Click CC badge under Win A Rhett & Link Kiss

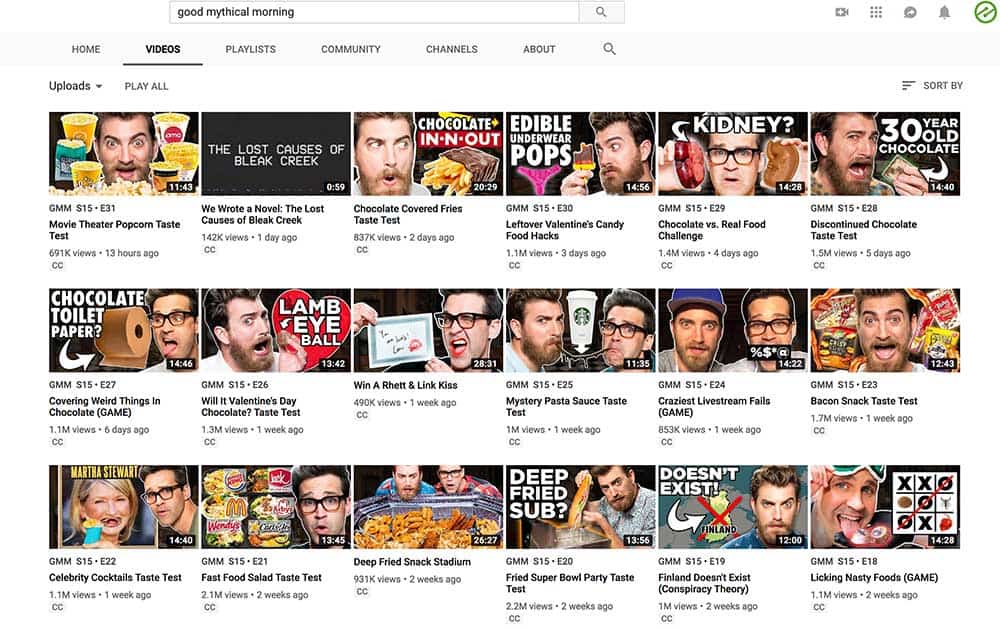pos(362,415)
